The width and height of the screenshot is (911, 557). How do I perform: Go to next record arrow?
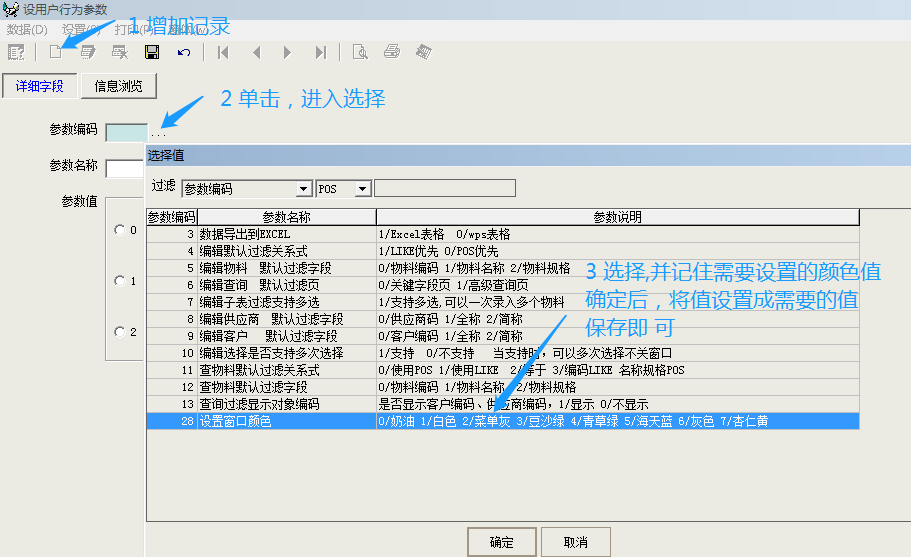pos(288,52)
